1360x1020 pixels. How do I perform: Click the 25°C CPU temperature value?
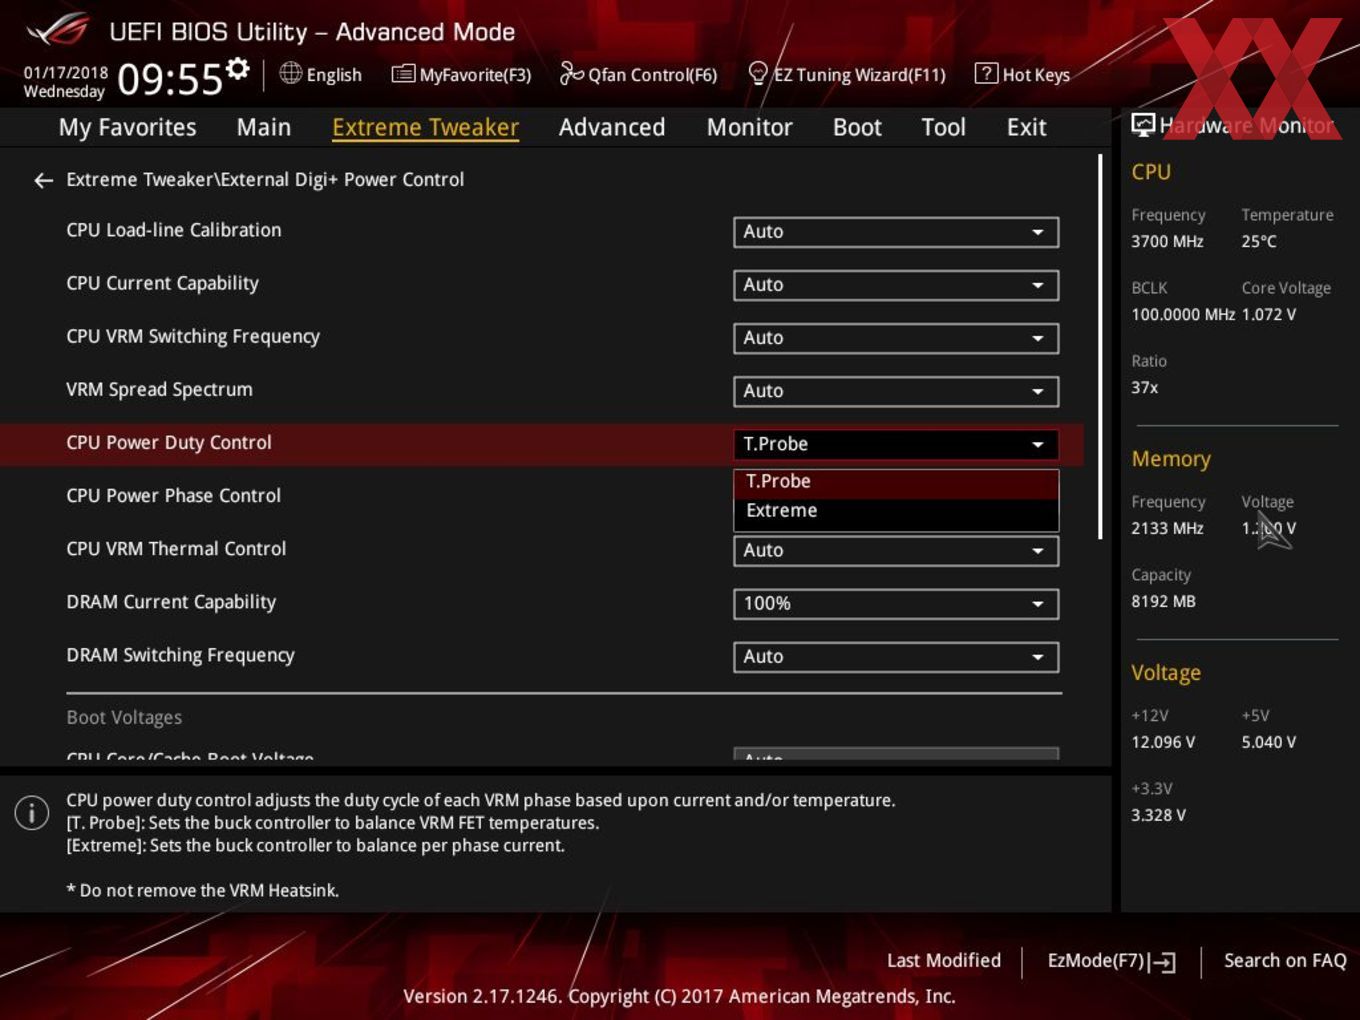[1259, 241]
